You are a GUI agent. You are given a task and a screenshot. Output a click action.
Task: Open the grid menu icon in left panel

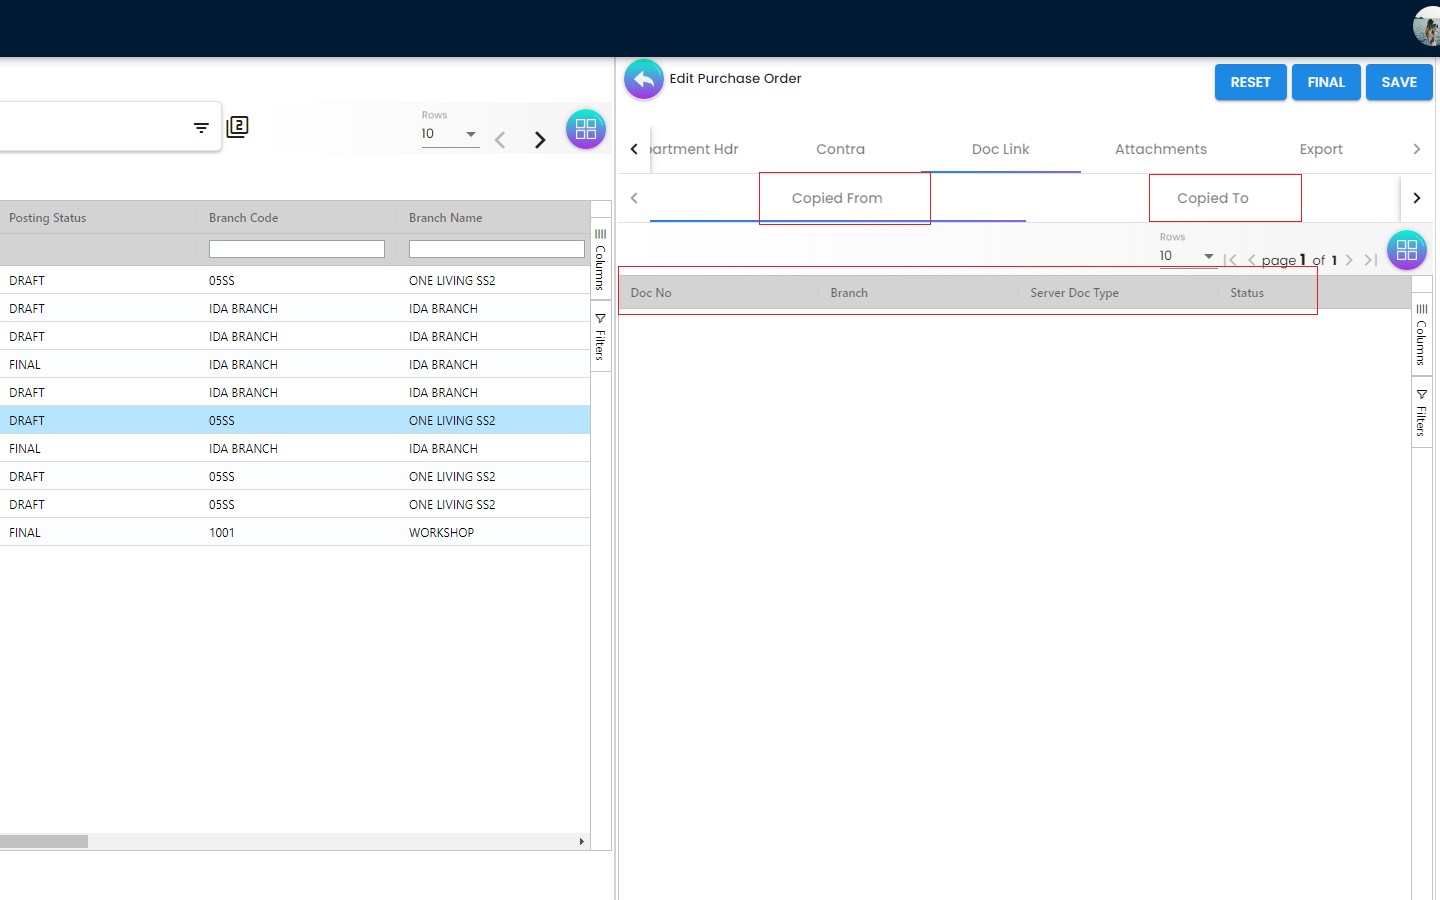point(585,129)
